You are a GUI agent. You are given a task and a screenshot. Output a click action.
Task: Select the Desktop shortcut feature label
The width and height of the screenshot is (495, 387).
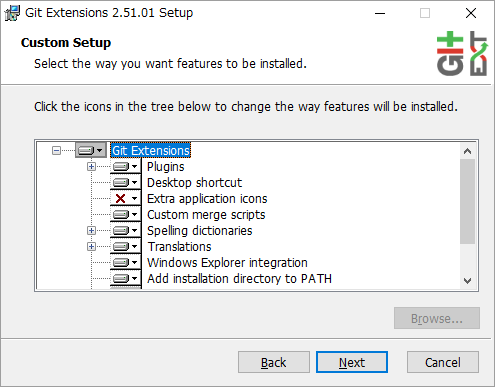(194, 183)
